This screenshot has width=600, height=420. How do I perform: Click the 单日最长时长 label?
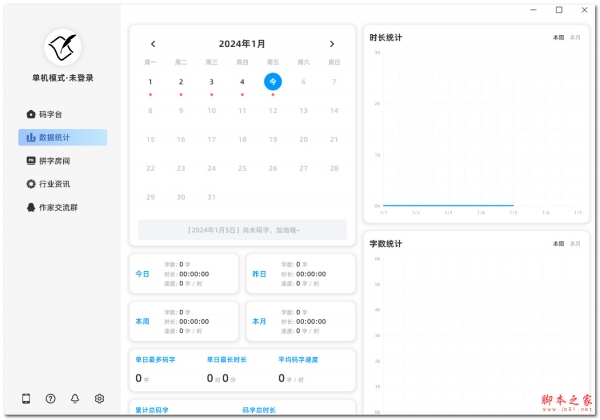[x=227, y=360]
